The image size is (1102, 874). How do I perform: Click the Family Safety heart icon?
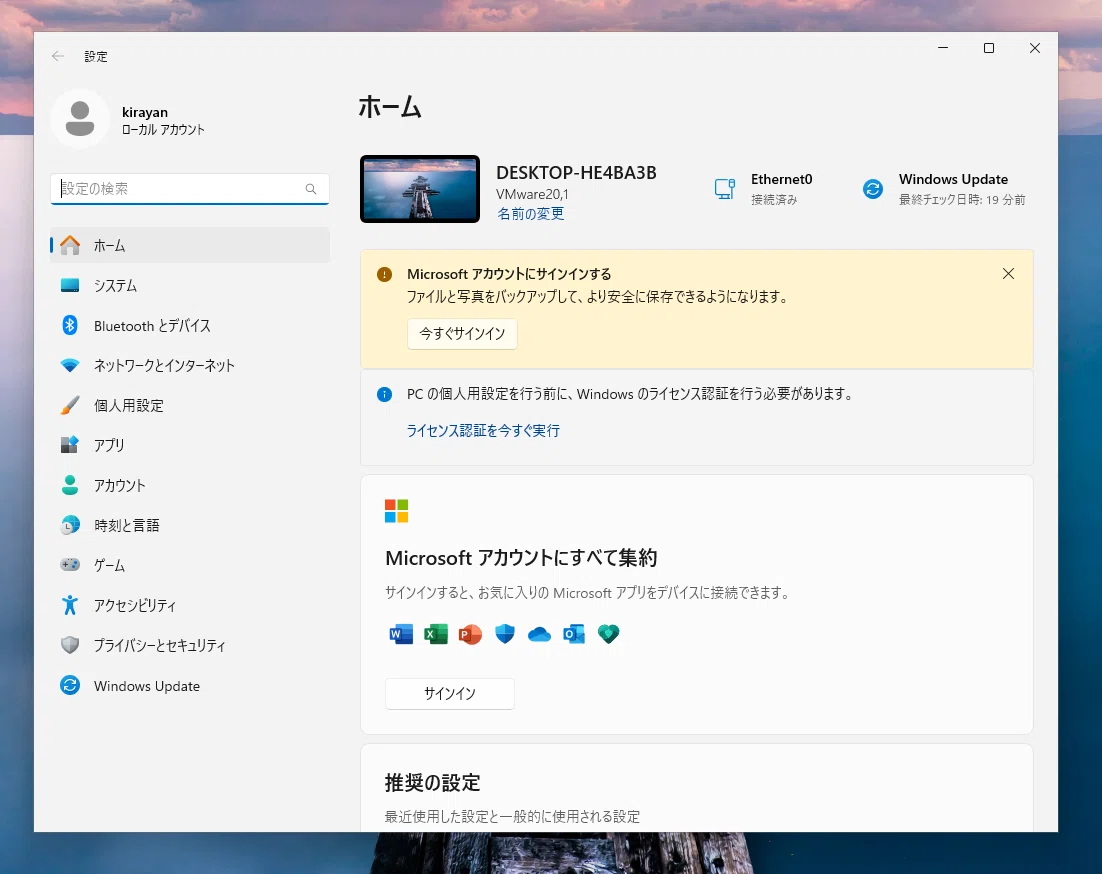609,634
